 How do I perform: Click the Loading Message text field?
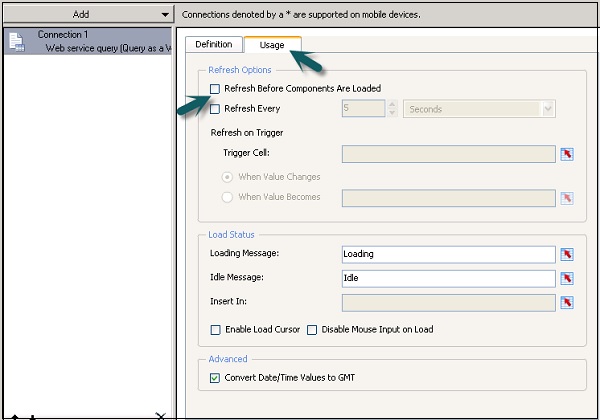click(x=447, y=254)
